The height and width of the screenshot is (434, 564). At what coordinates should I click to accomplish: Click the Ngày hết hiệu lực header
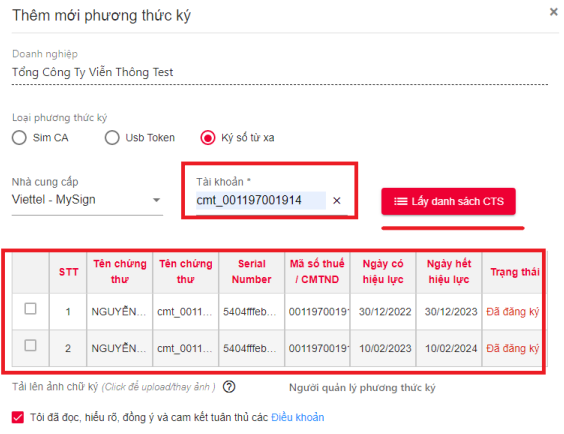click(449, 272)
